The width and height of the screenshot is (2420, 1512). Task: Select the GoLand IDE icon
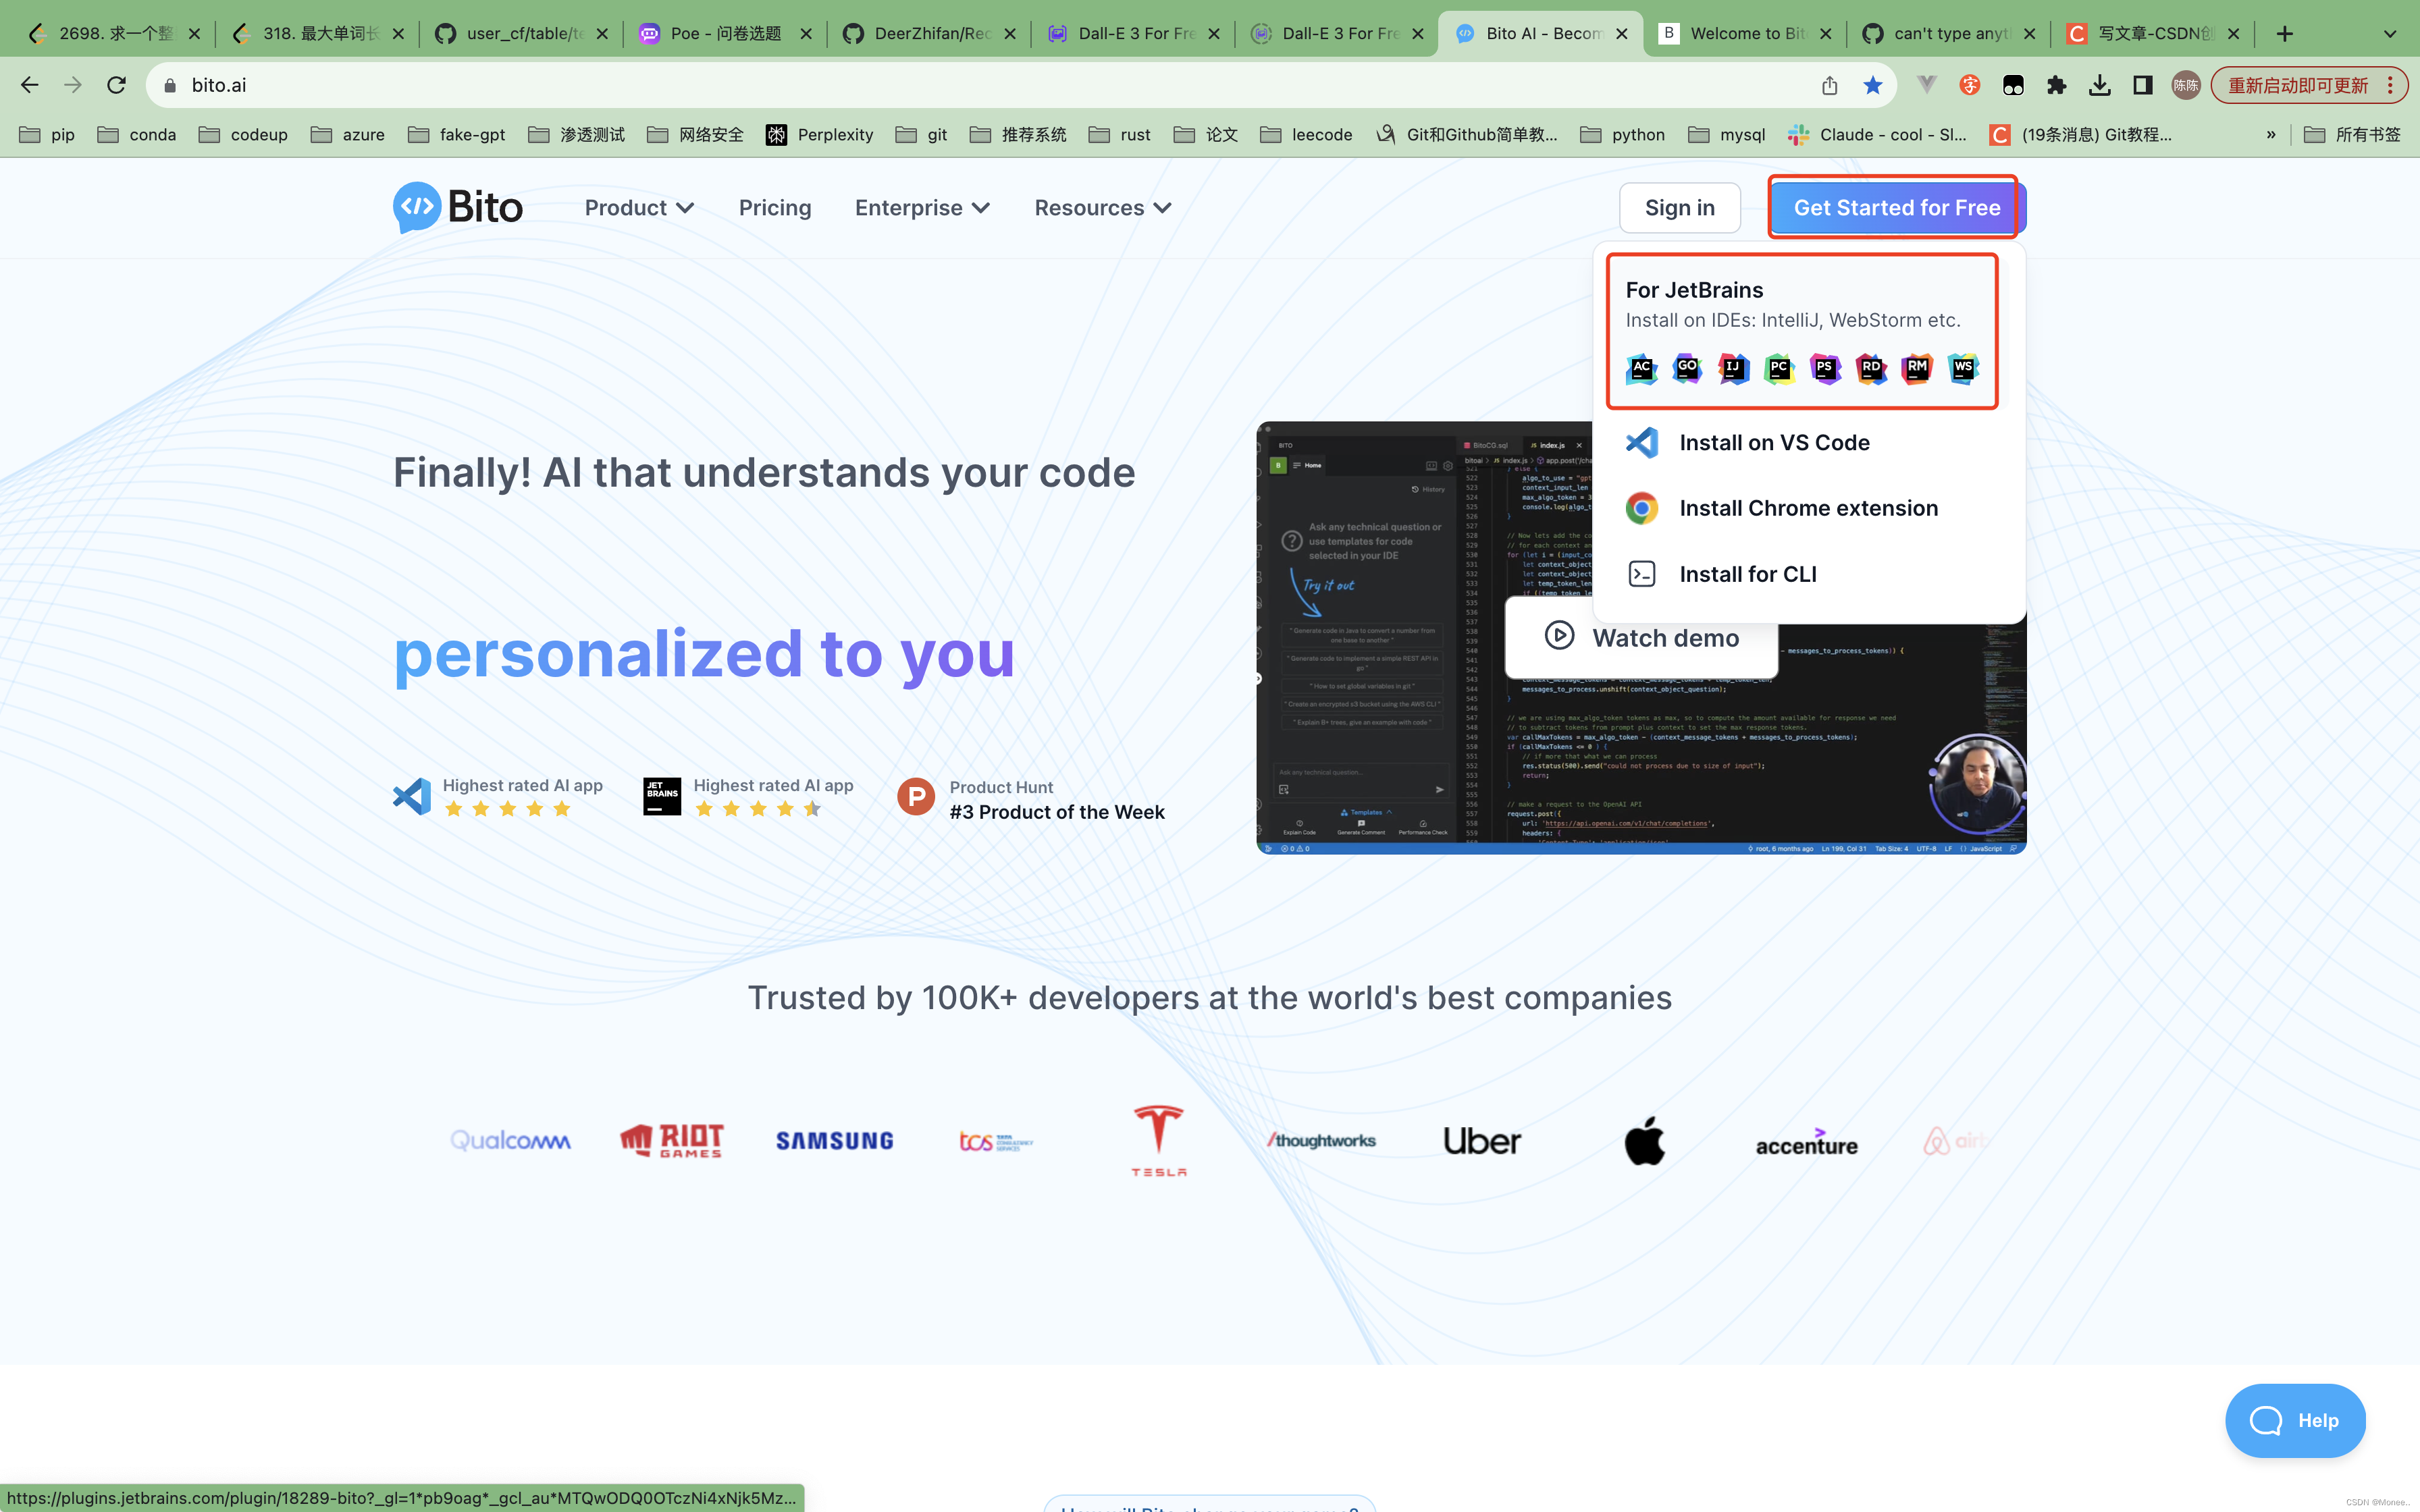tap(1687, 369)
